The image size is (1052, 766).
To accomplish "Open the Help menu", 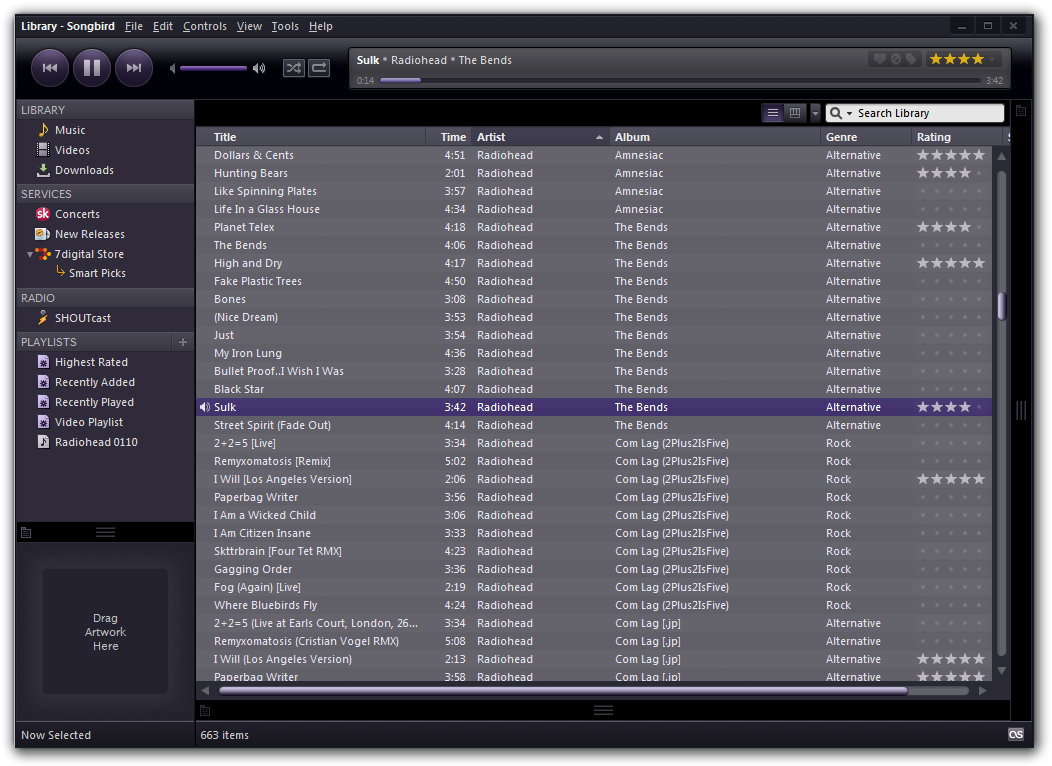I will [x=320, y=26].
